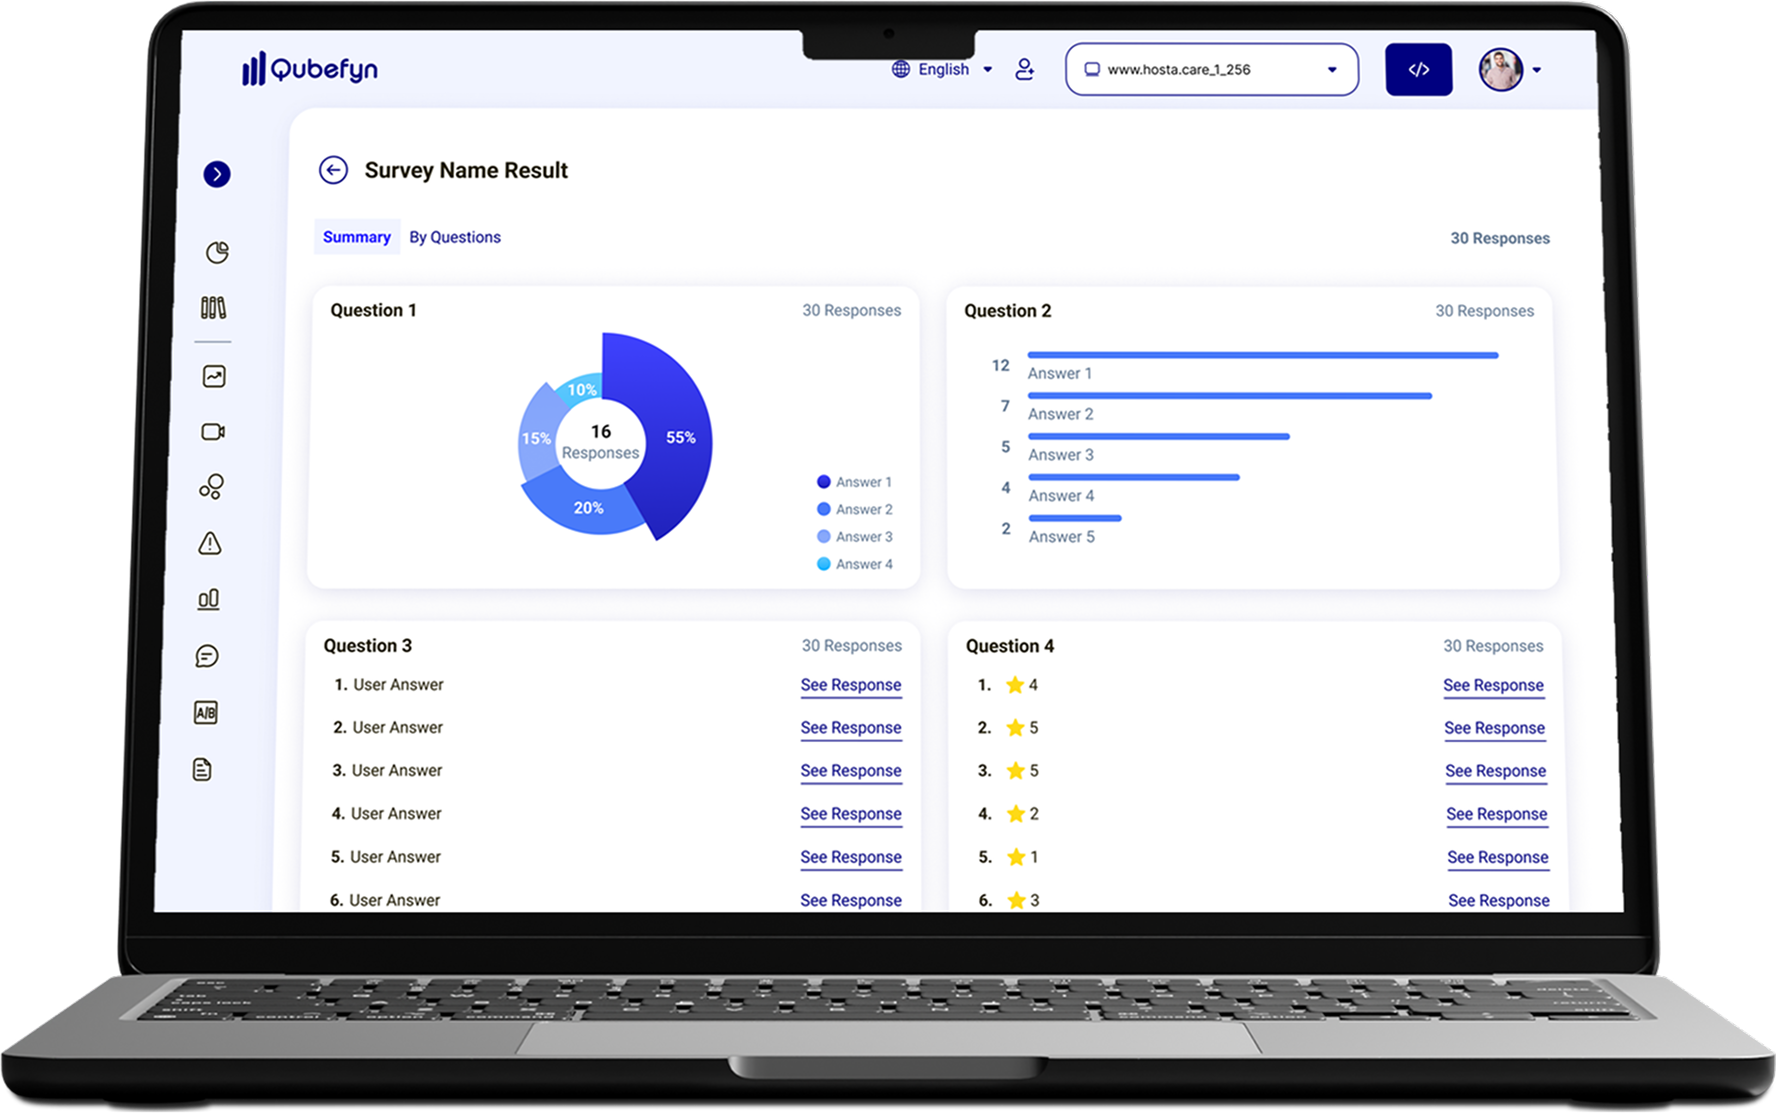Click the Answer 4 bar in Question 2
The image size is (1777, 1113).
(x=1134, y=477)
